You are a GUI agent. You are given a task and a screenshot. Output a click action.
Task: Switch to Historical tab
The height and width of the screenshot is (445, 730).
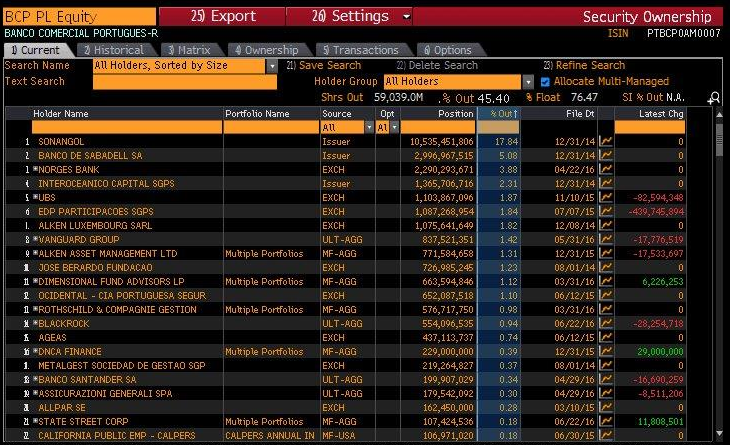click(115, 50)
